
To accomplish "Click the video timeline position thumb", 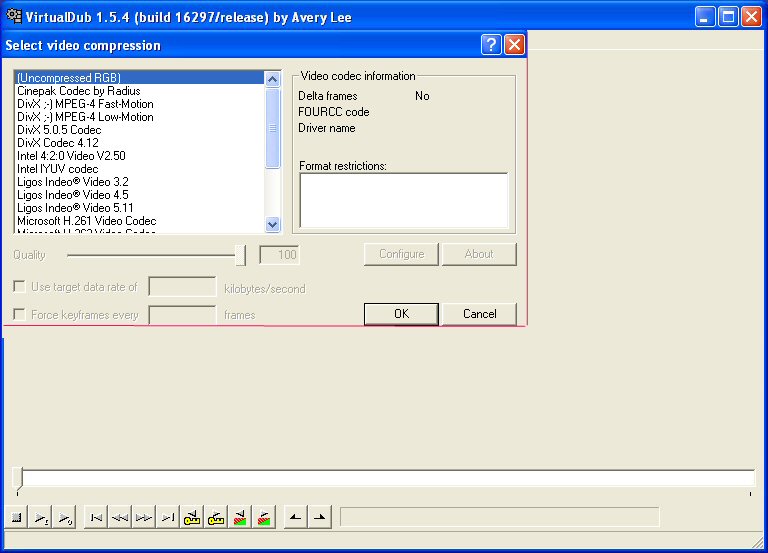I will [19, 479].
